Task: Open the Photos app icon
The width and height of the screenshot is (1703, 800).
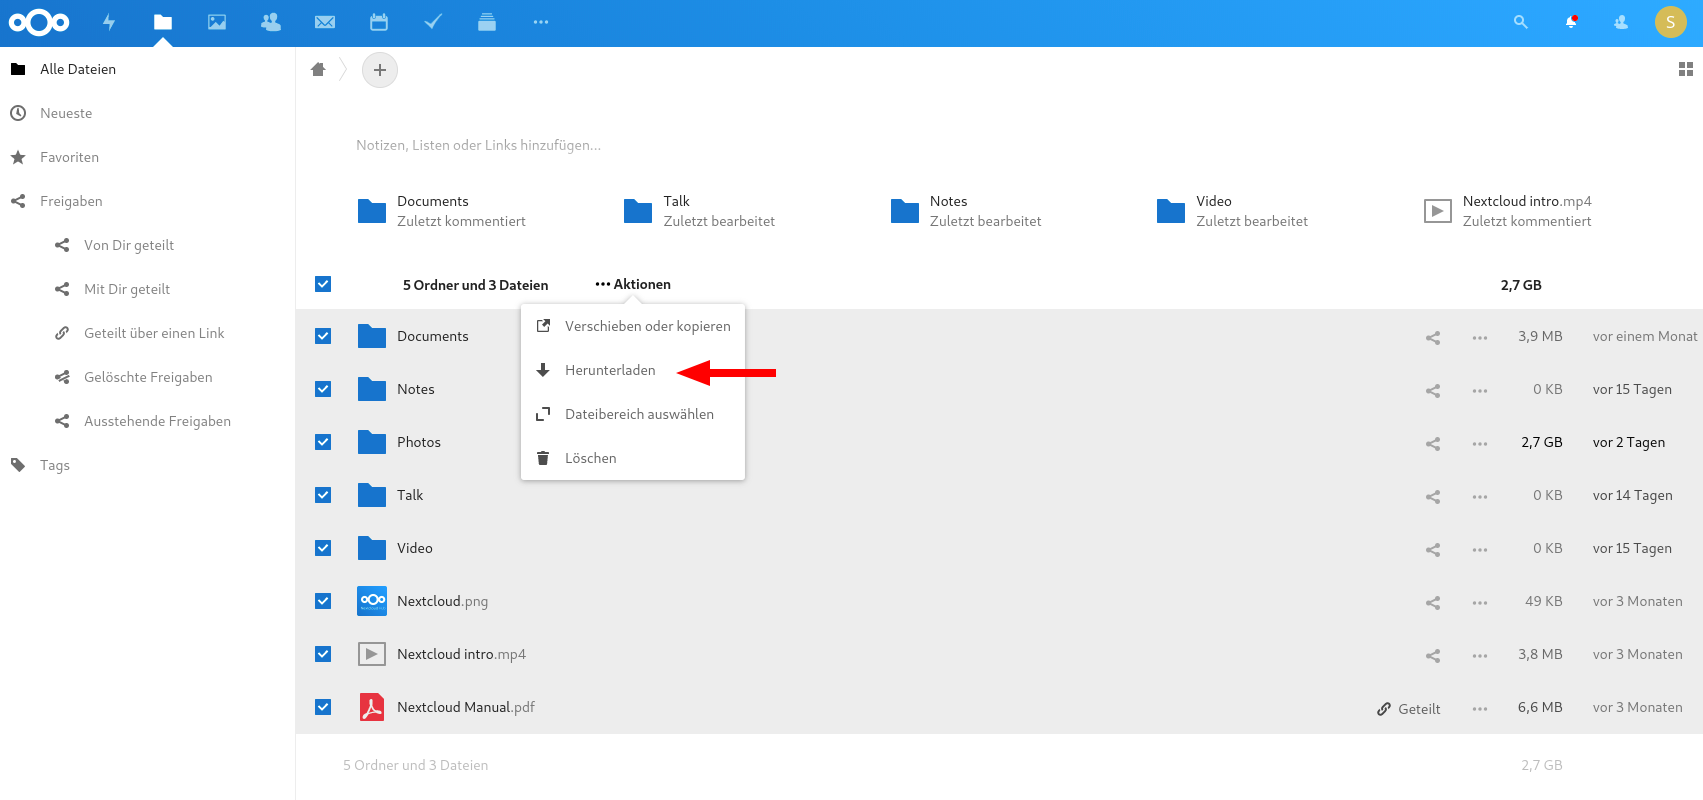Action: [217, 22]
